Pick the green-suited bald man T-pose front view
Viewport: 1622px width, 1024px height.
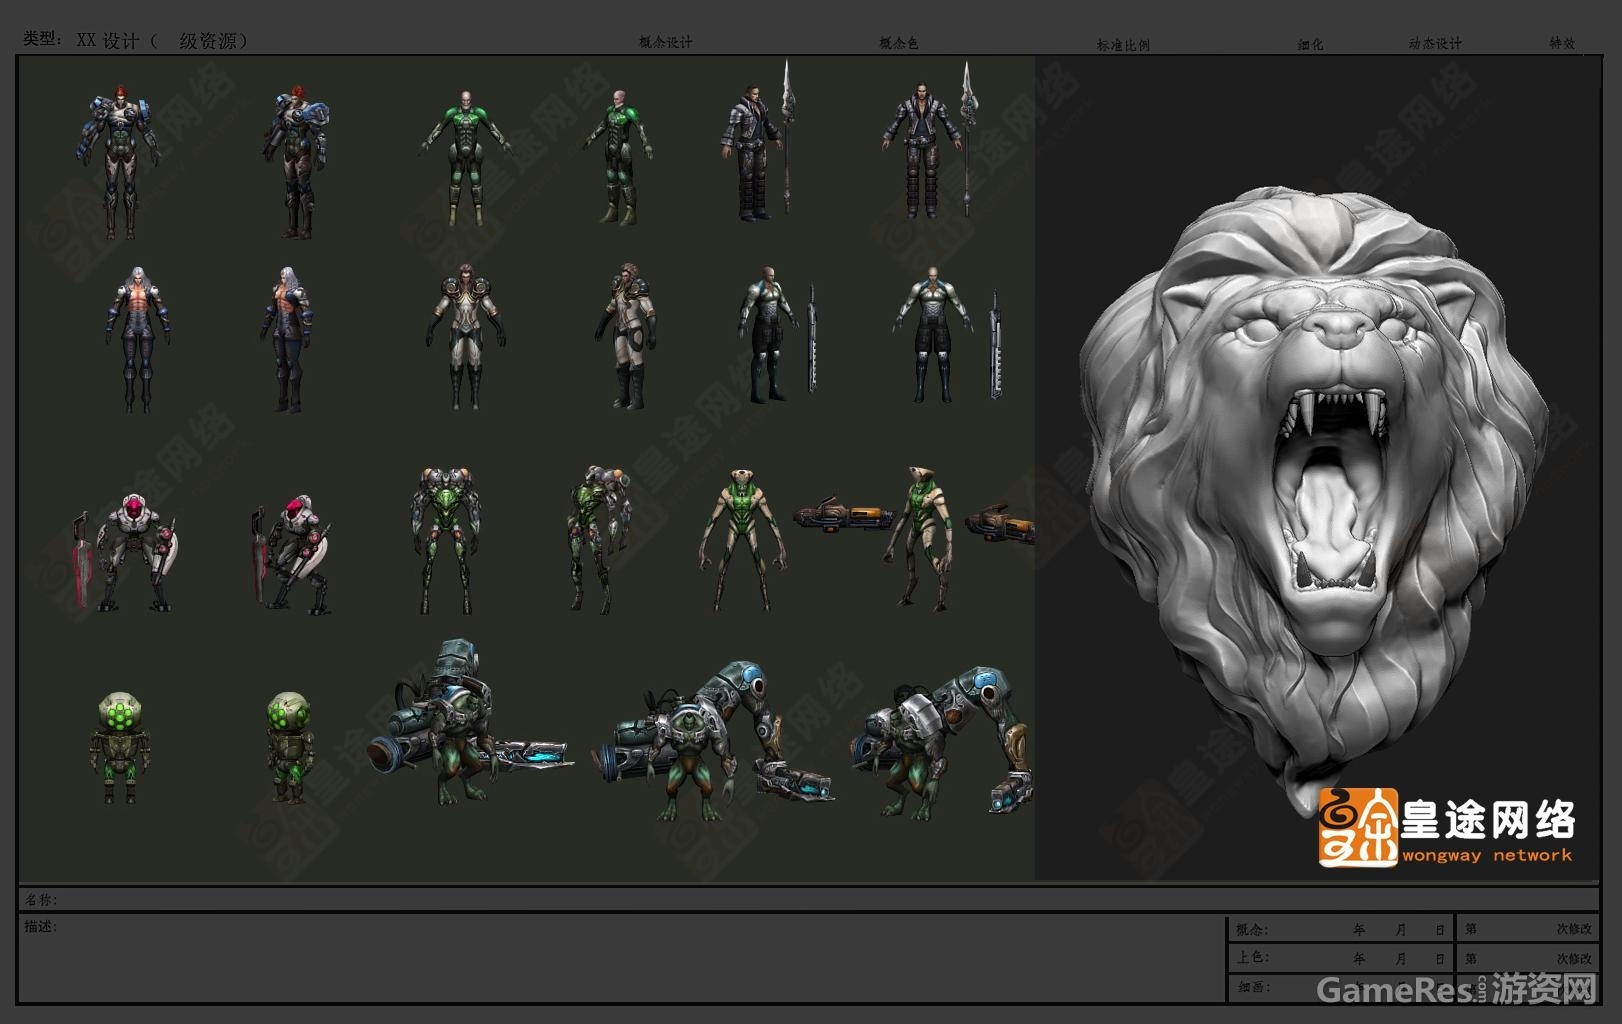[464, 158]
